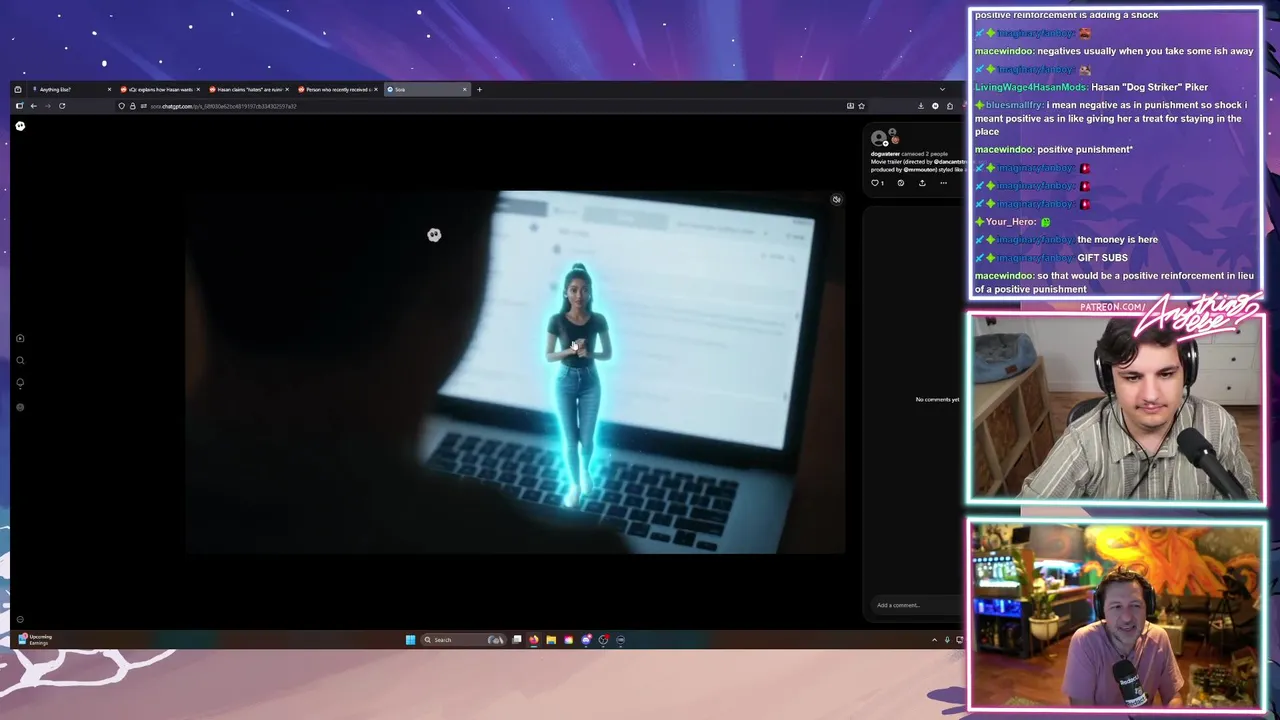Screen dimensions: 1280x720
Task: Open File Explorer from the taskbar
Action: (551, 640)
